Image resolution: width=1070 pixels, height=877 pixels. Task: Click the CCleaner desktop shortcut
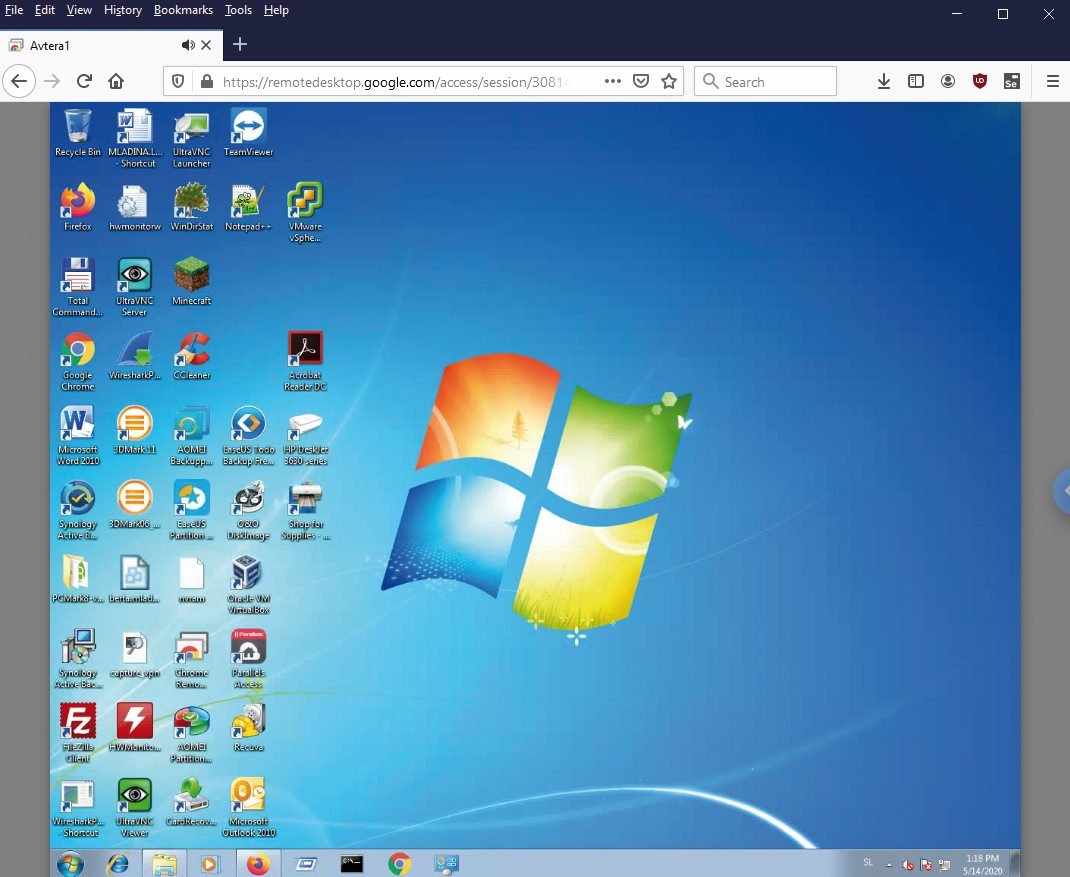click(x=192, y=356)
